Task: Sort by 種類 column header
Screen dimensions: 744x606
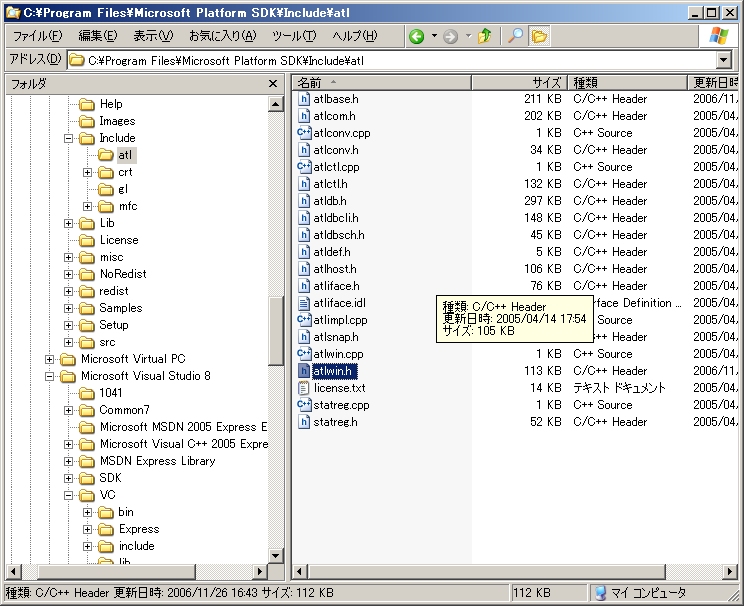Action: [x=627, y=83]
